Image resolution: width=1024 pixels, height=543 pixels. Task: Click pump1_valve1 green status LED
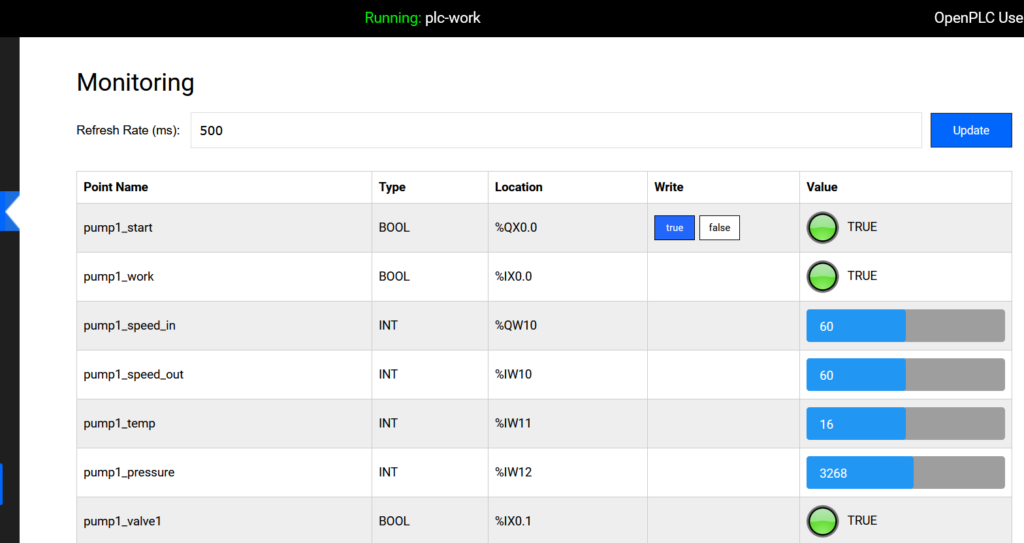(822, 521)
